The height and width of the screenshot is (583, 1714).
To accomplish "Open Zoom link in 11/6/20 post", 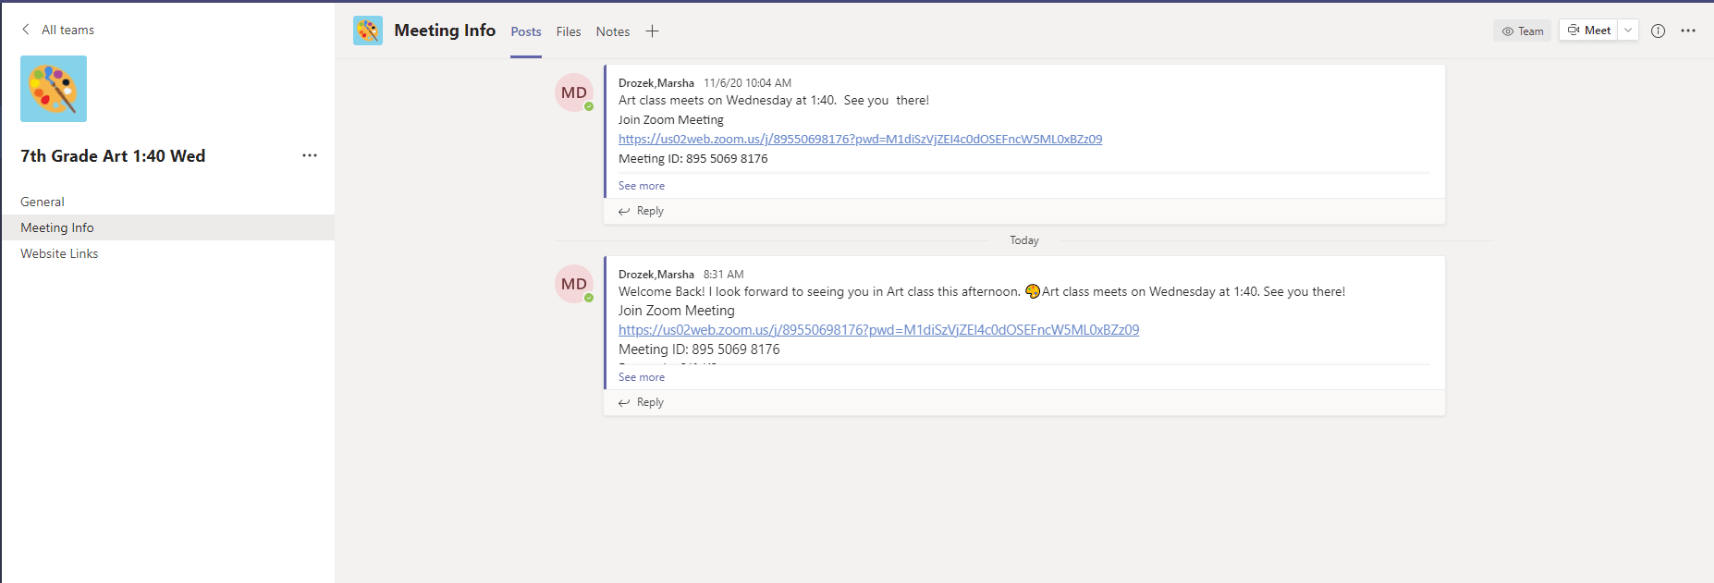I will point(860,139).
